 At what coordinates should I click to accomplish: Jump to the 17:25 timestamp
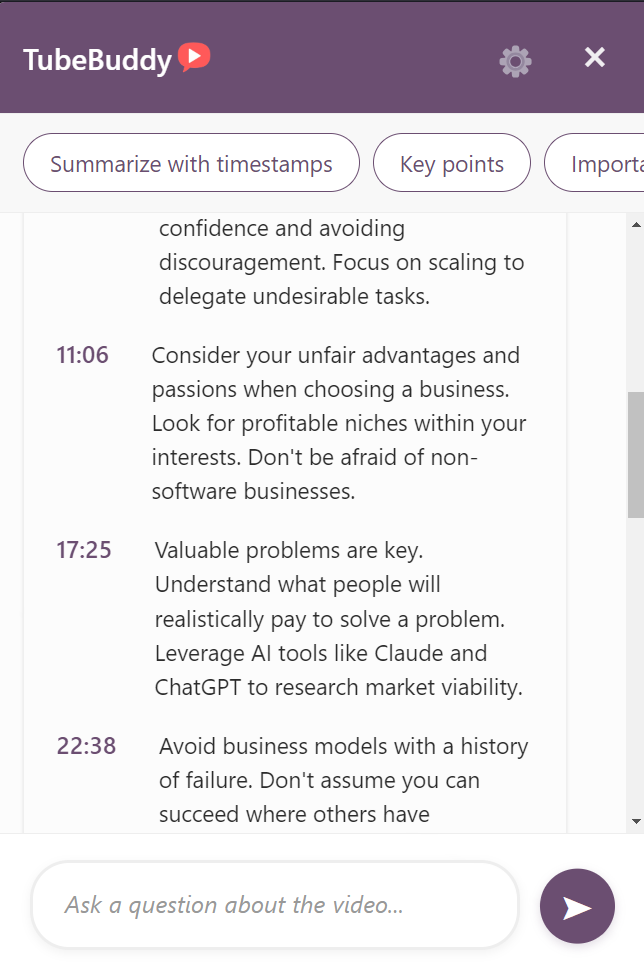pos(84,550)
